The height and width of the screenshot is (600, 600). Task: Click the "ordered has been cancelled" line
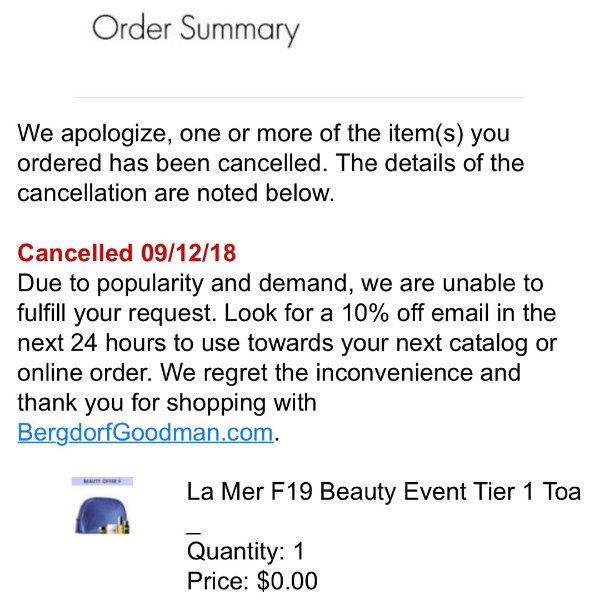pos(172,163)
